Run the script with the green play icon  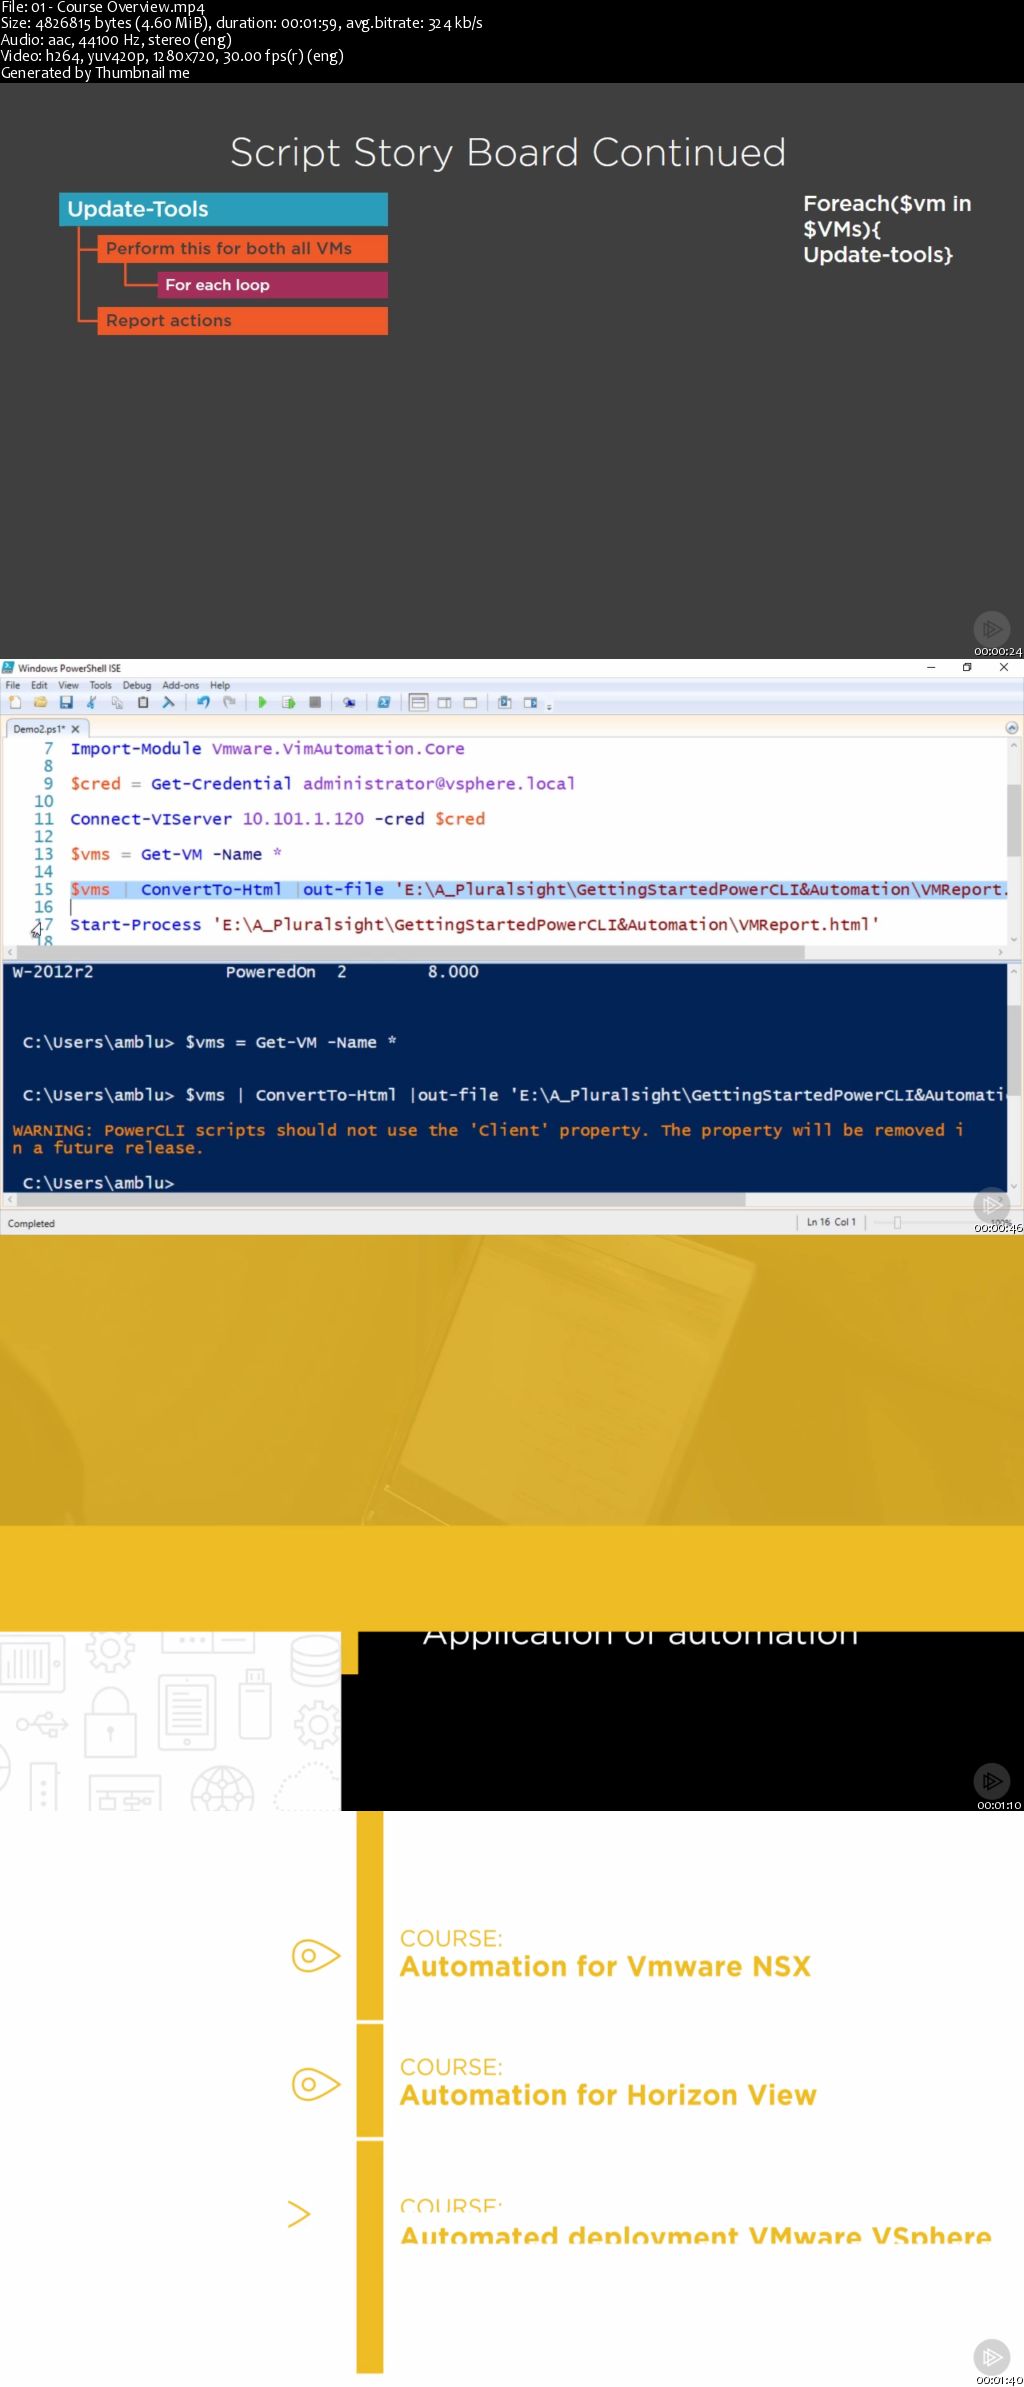pyautogui.click(x=262, y=702)
